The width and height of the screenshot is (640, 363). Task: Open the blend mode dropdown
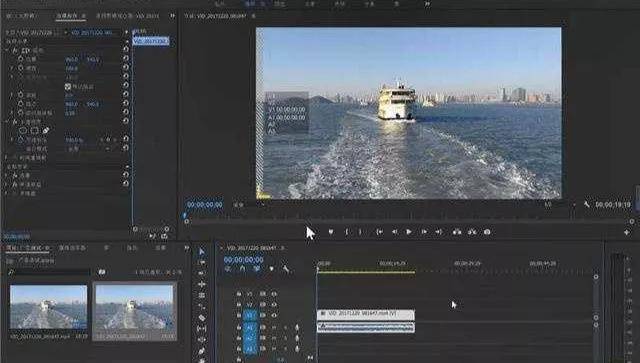pos(88,149)
